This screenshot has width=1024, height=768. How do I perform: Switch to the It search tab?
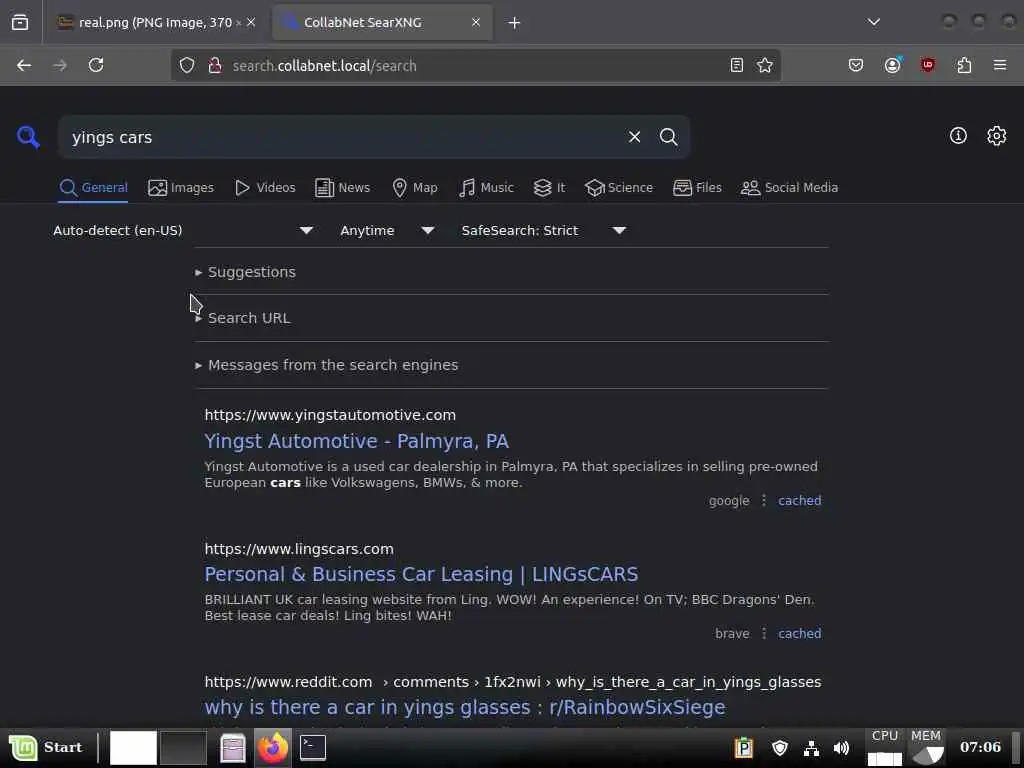pyautogui.click(x=549, y=187)
